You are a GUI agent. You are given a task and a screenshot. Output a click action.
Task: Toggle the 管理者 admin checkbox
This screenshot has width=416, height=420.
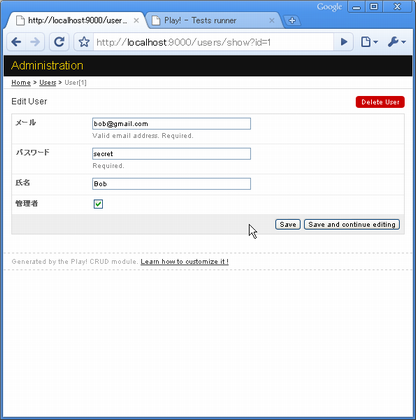coord(98,204)
